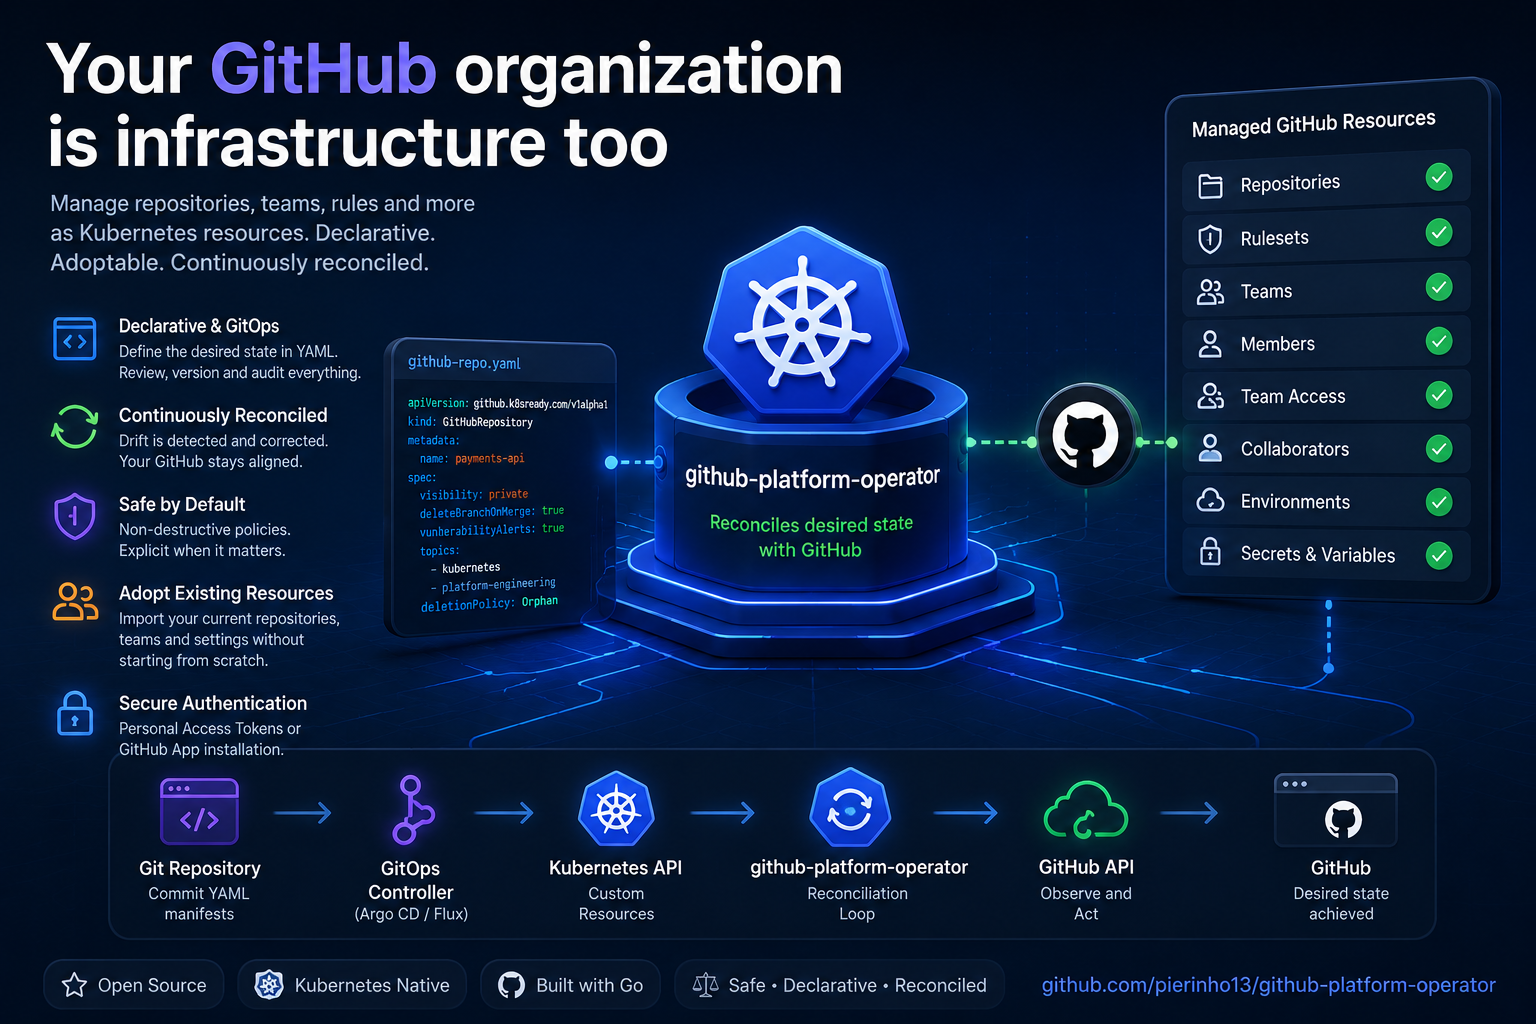This screenshot has height=1024, width=1536.
Task: Click the Adopt Existing Resources people icon
Action: pos(75,602)
